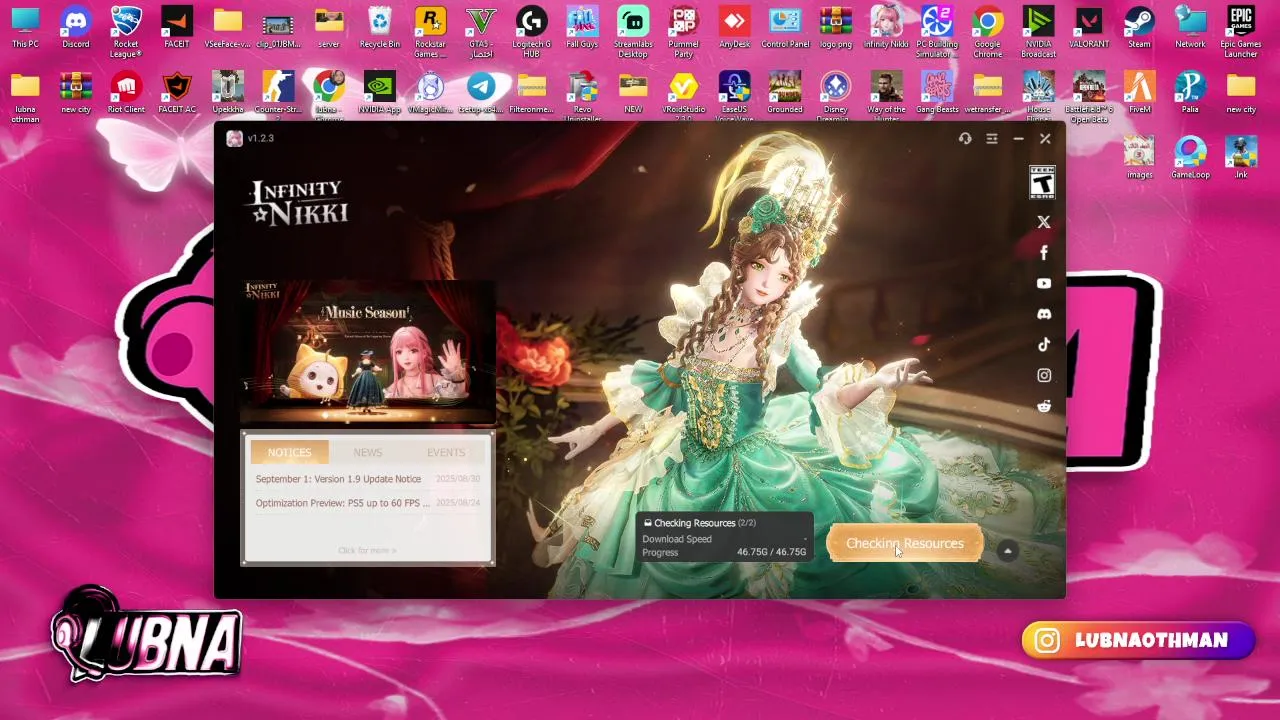Click the ESRB Teen rating badge

(1043, 183)
